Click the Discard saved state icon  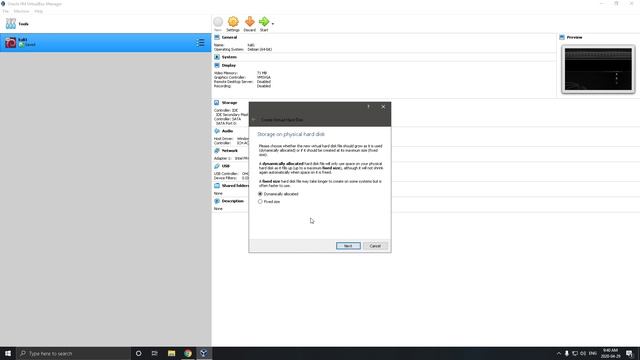pos(249,24)
